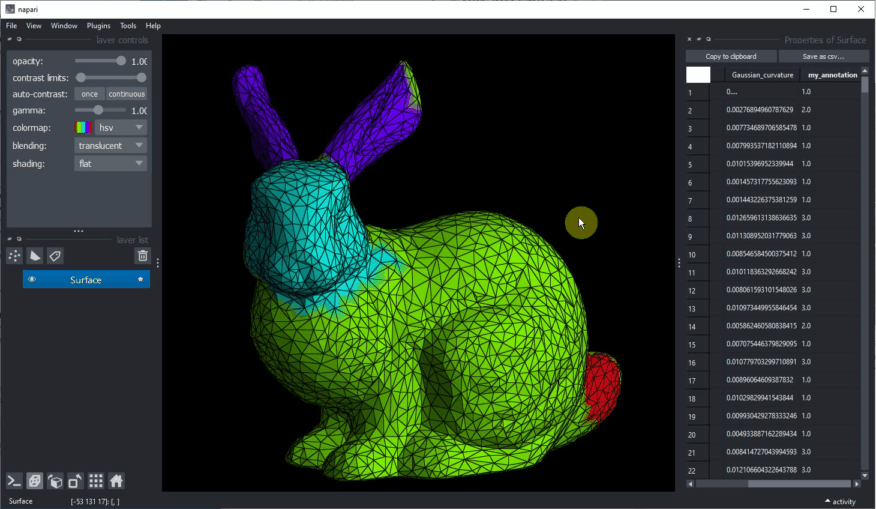Click the Copy to clipboard button

tap(730, 57)
